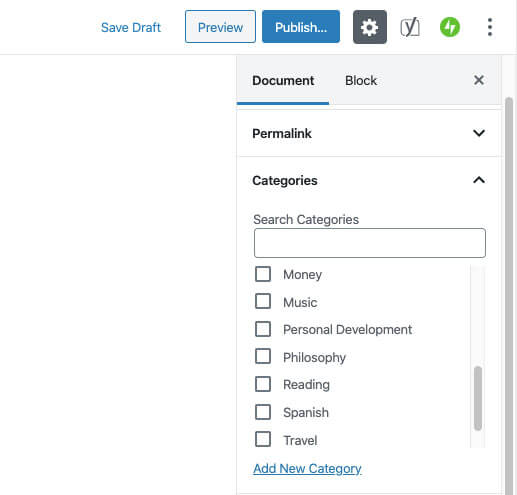Open the settings gear panel
The height and width of the screenshot is (495, 517).
pos(370,27)
